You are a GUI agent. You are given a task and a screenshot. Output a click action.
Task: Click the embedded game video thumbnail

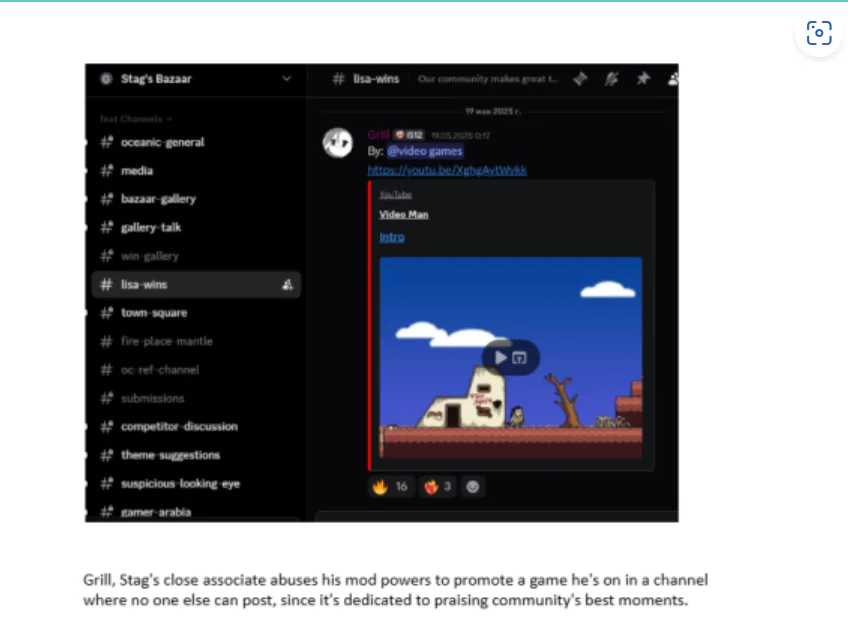pyautogui.click(x=511, y=358)
